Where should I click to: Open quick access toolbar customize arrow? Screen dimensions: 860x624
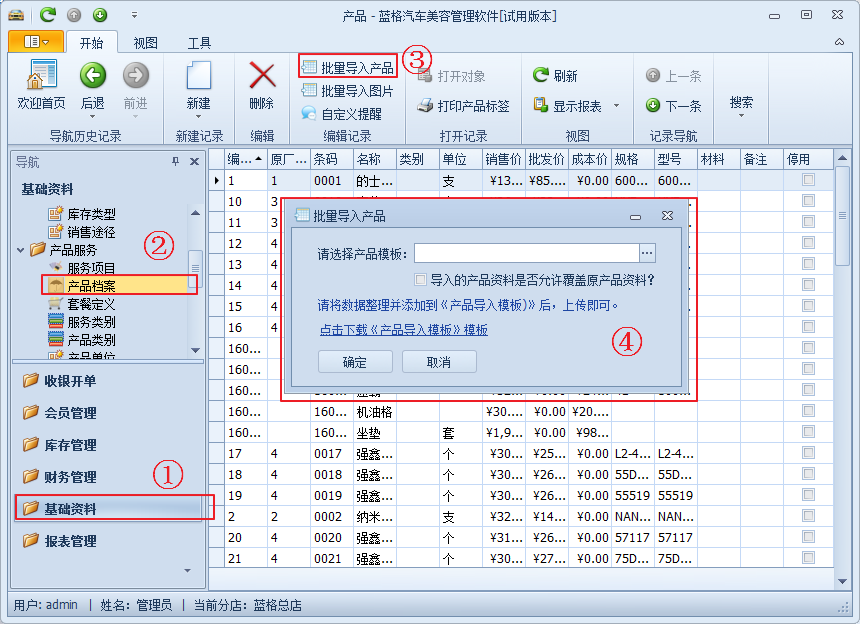[134, 15]
